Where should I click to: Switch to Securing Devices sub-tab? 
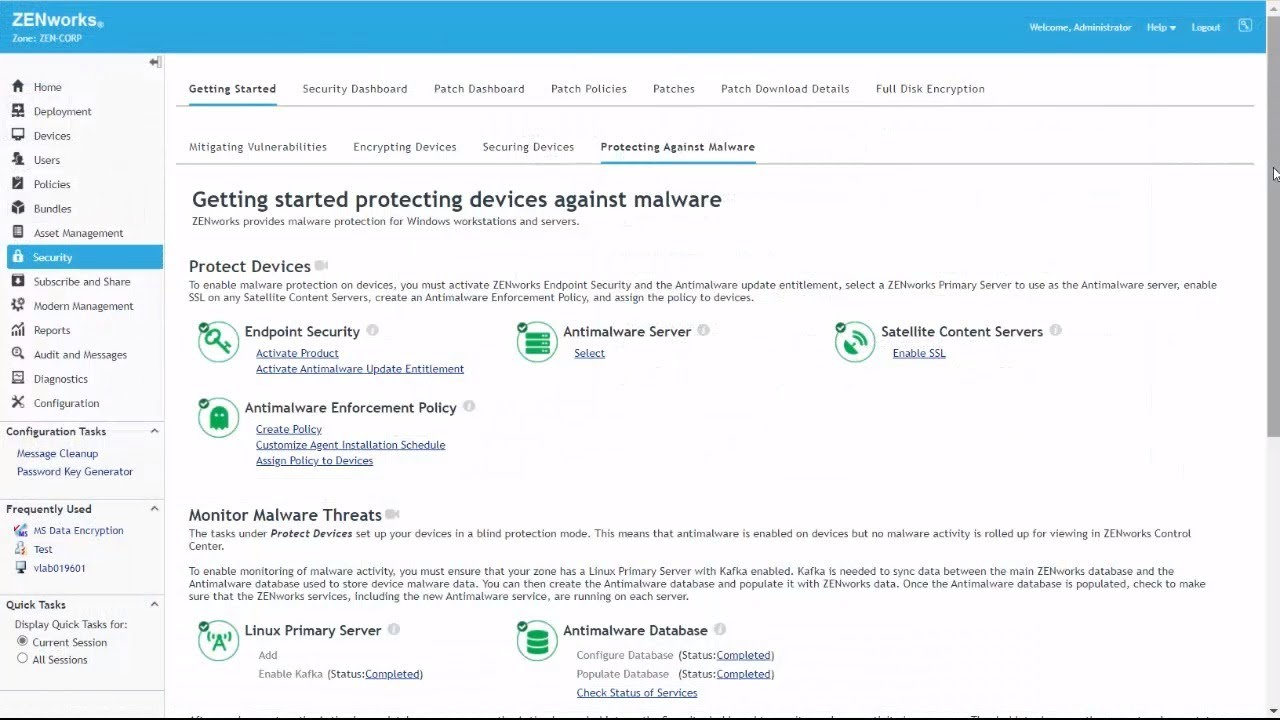tap(528, 147)
